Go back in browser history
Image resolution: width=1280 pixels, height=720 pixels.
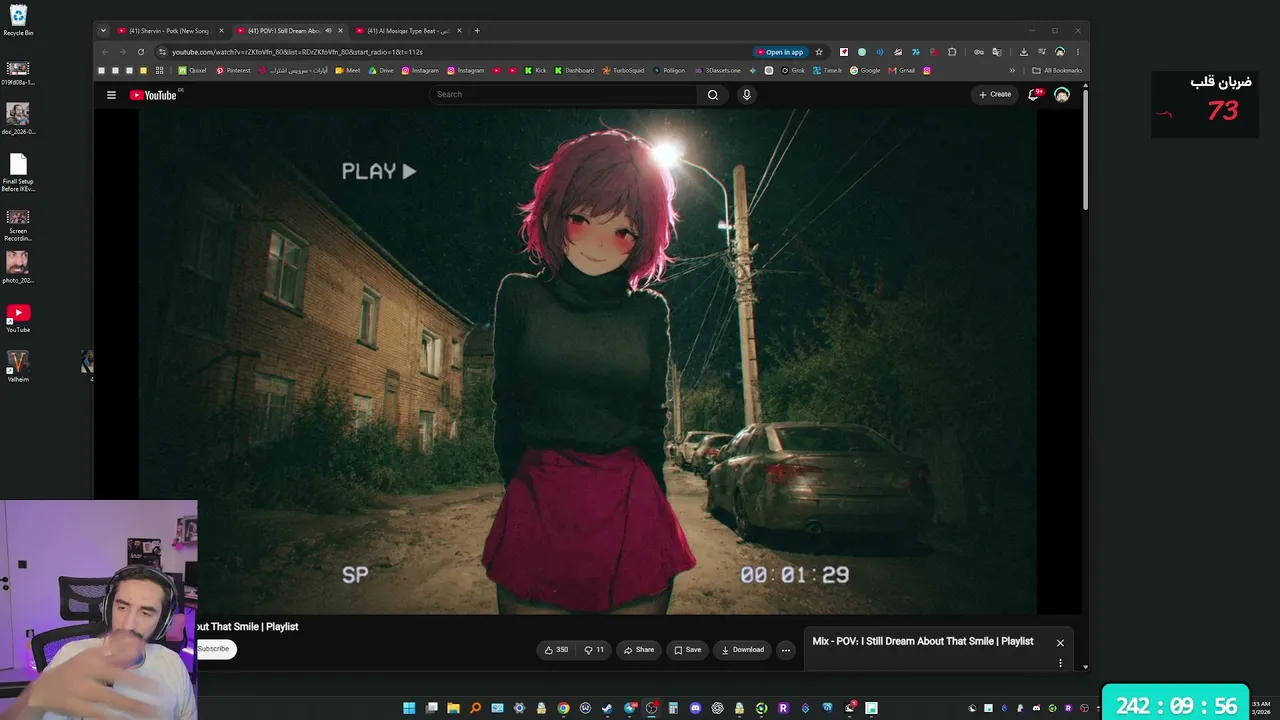click(x=105, y=52)
